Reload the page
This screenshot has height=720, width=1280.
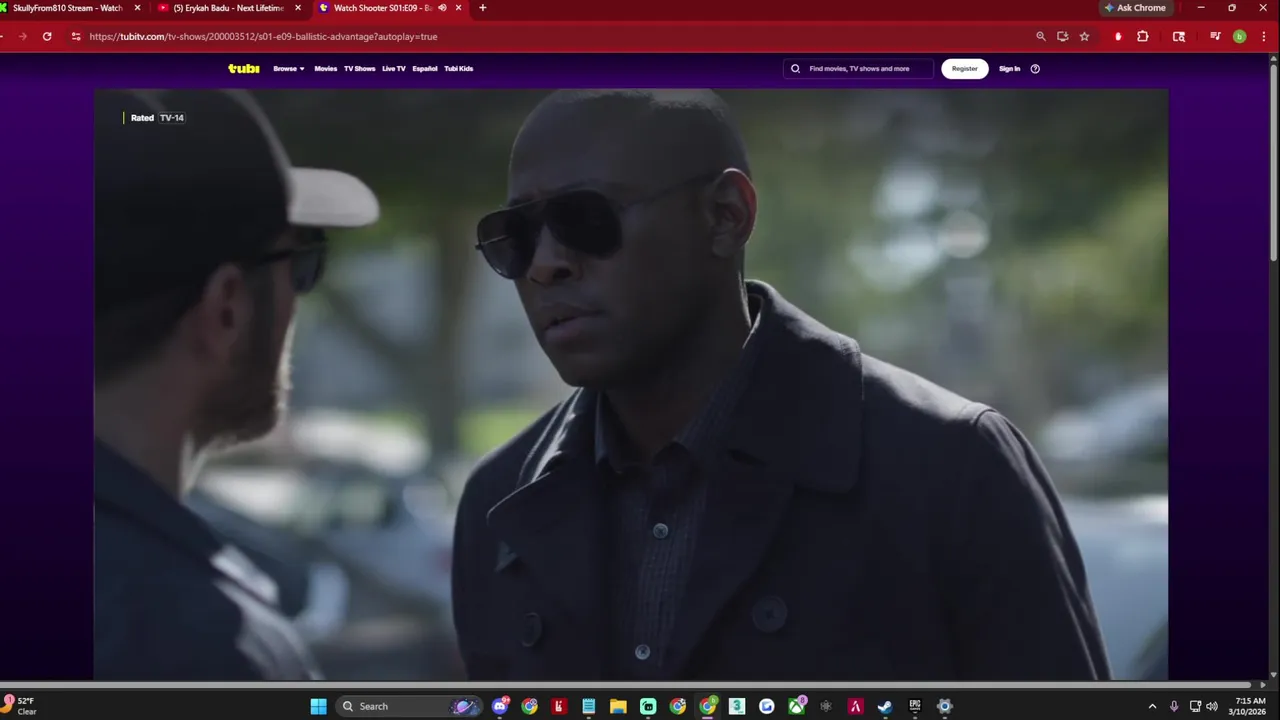(47, 36)
